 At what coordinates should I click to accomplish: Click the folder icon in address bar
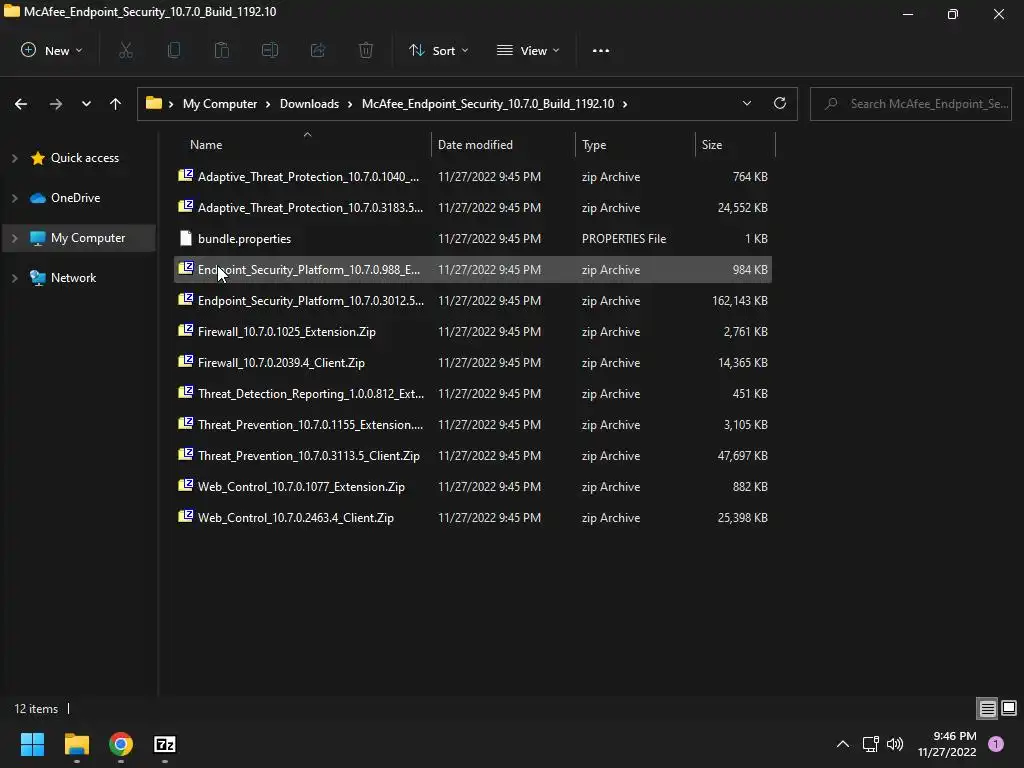153,103
